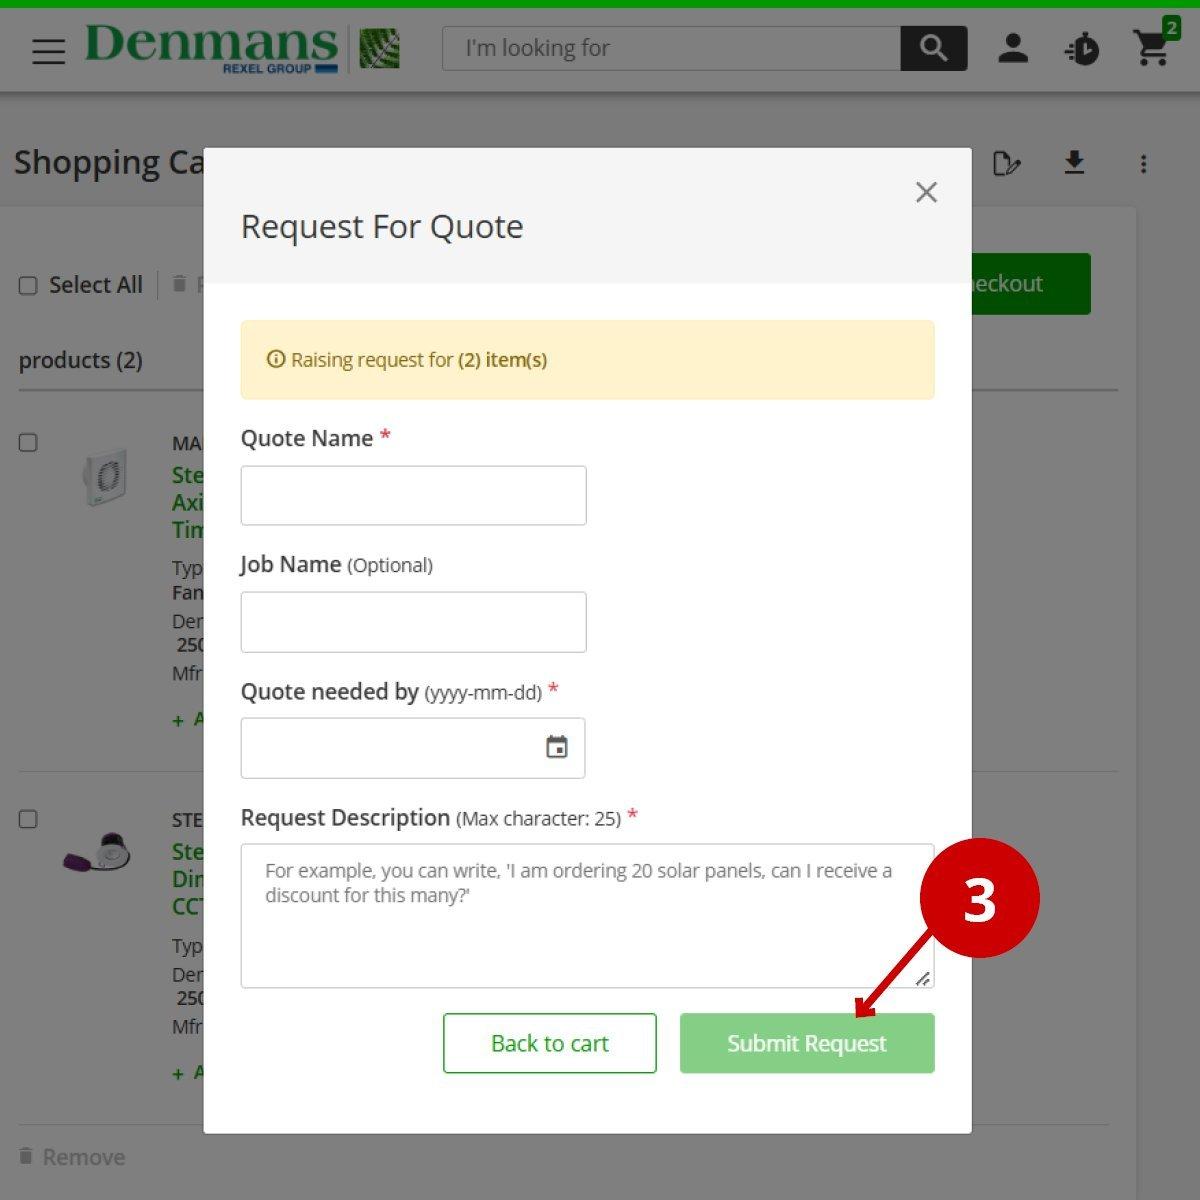Screen dimensions: 1200x1200
Task: Click the Denmans logo
Action: [x=210, y=46]
